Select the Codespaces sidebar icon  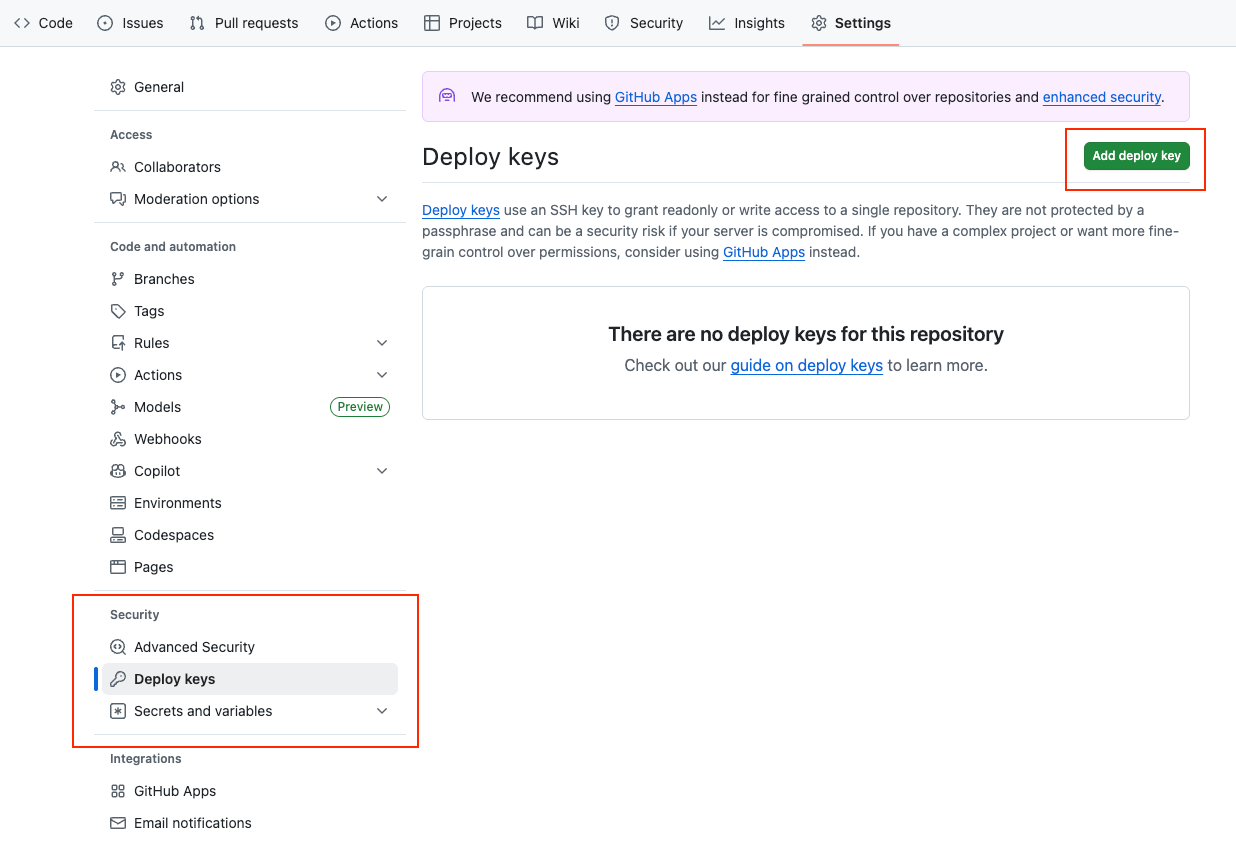[118, 535]
